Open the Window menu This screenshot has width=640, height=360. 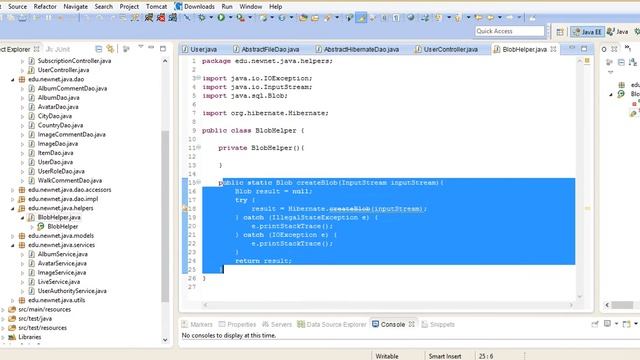[x=251, y=7]
